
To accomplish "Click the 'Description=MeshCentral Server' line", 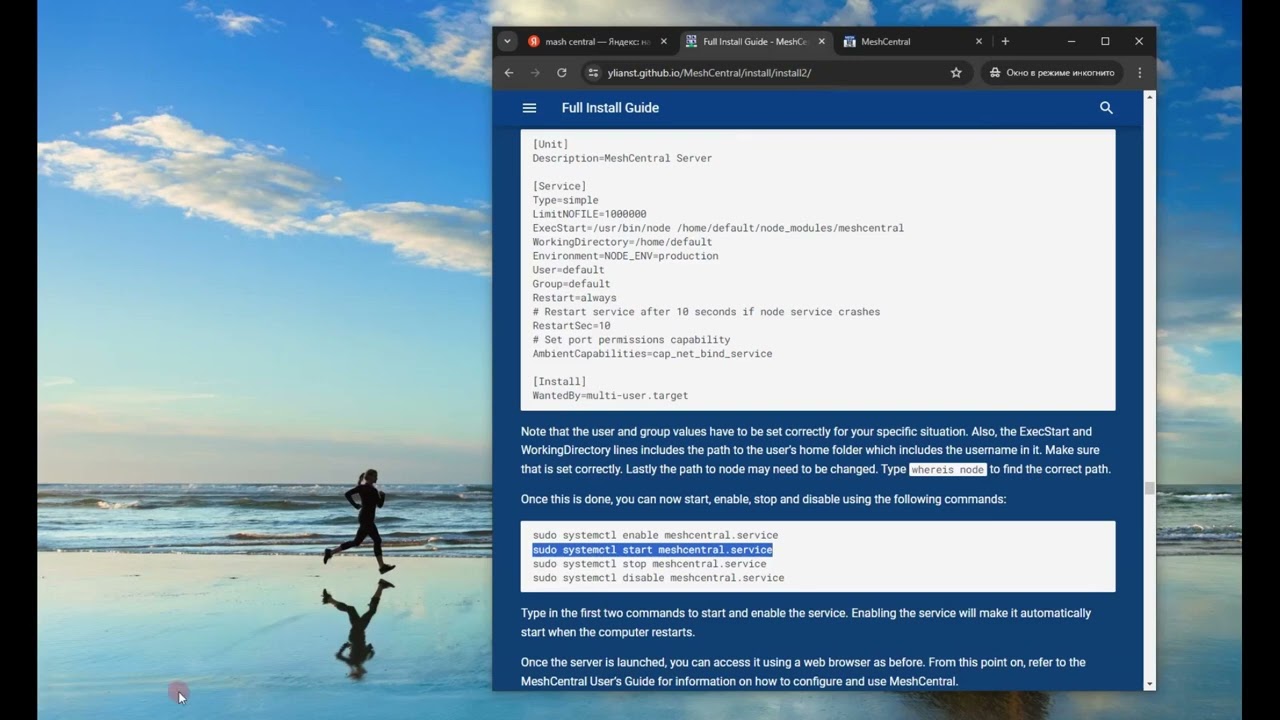I will click(622, 158).
